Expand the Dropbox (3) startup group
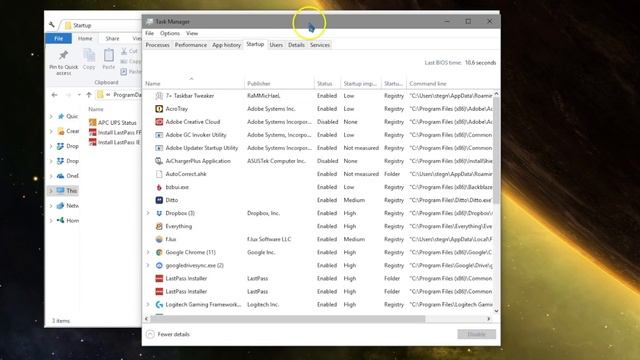This screenshot has height=360, width=640. pyautogui.click(x=148, y=213)
